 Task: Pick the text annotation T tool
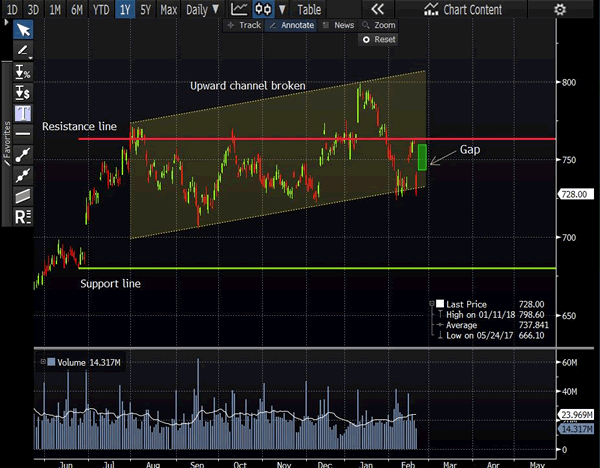point(23,113)
